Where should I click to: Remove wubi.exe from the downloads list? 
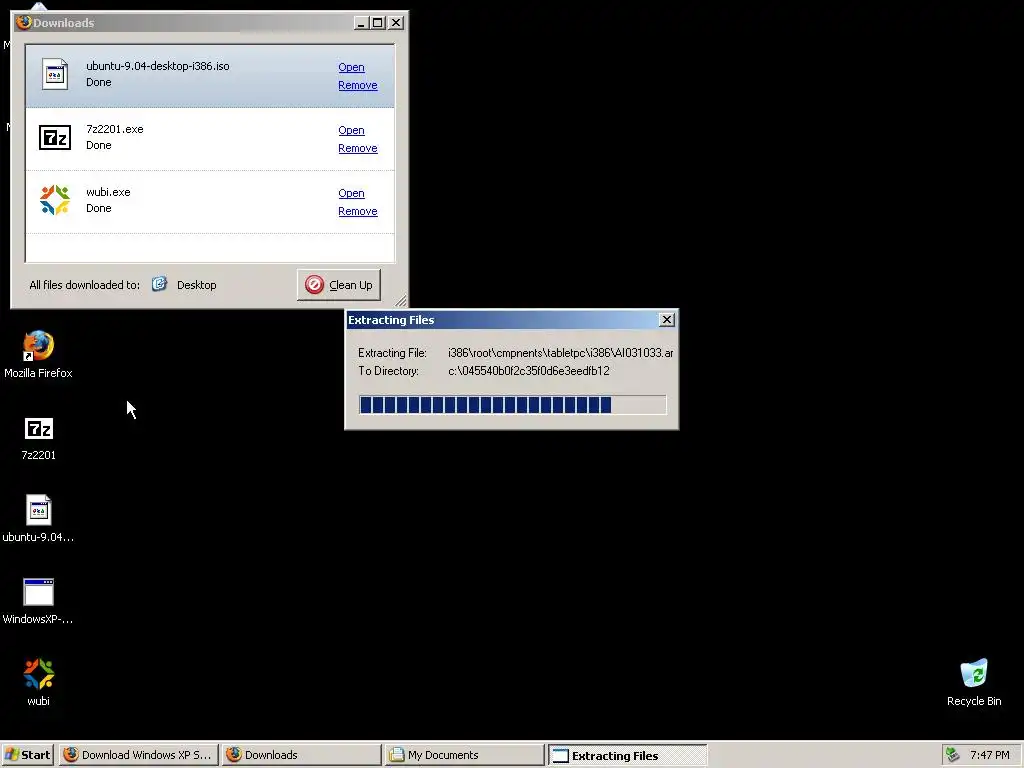tap(358, 212)
